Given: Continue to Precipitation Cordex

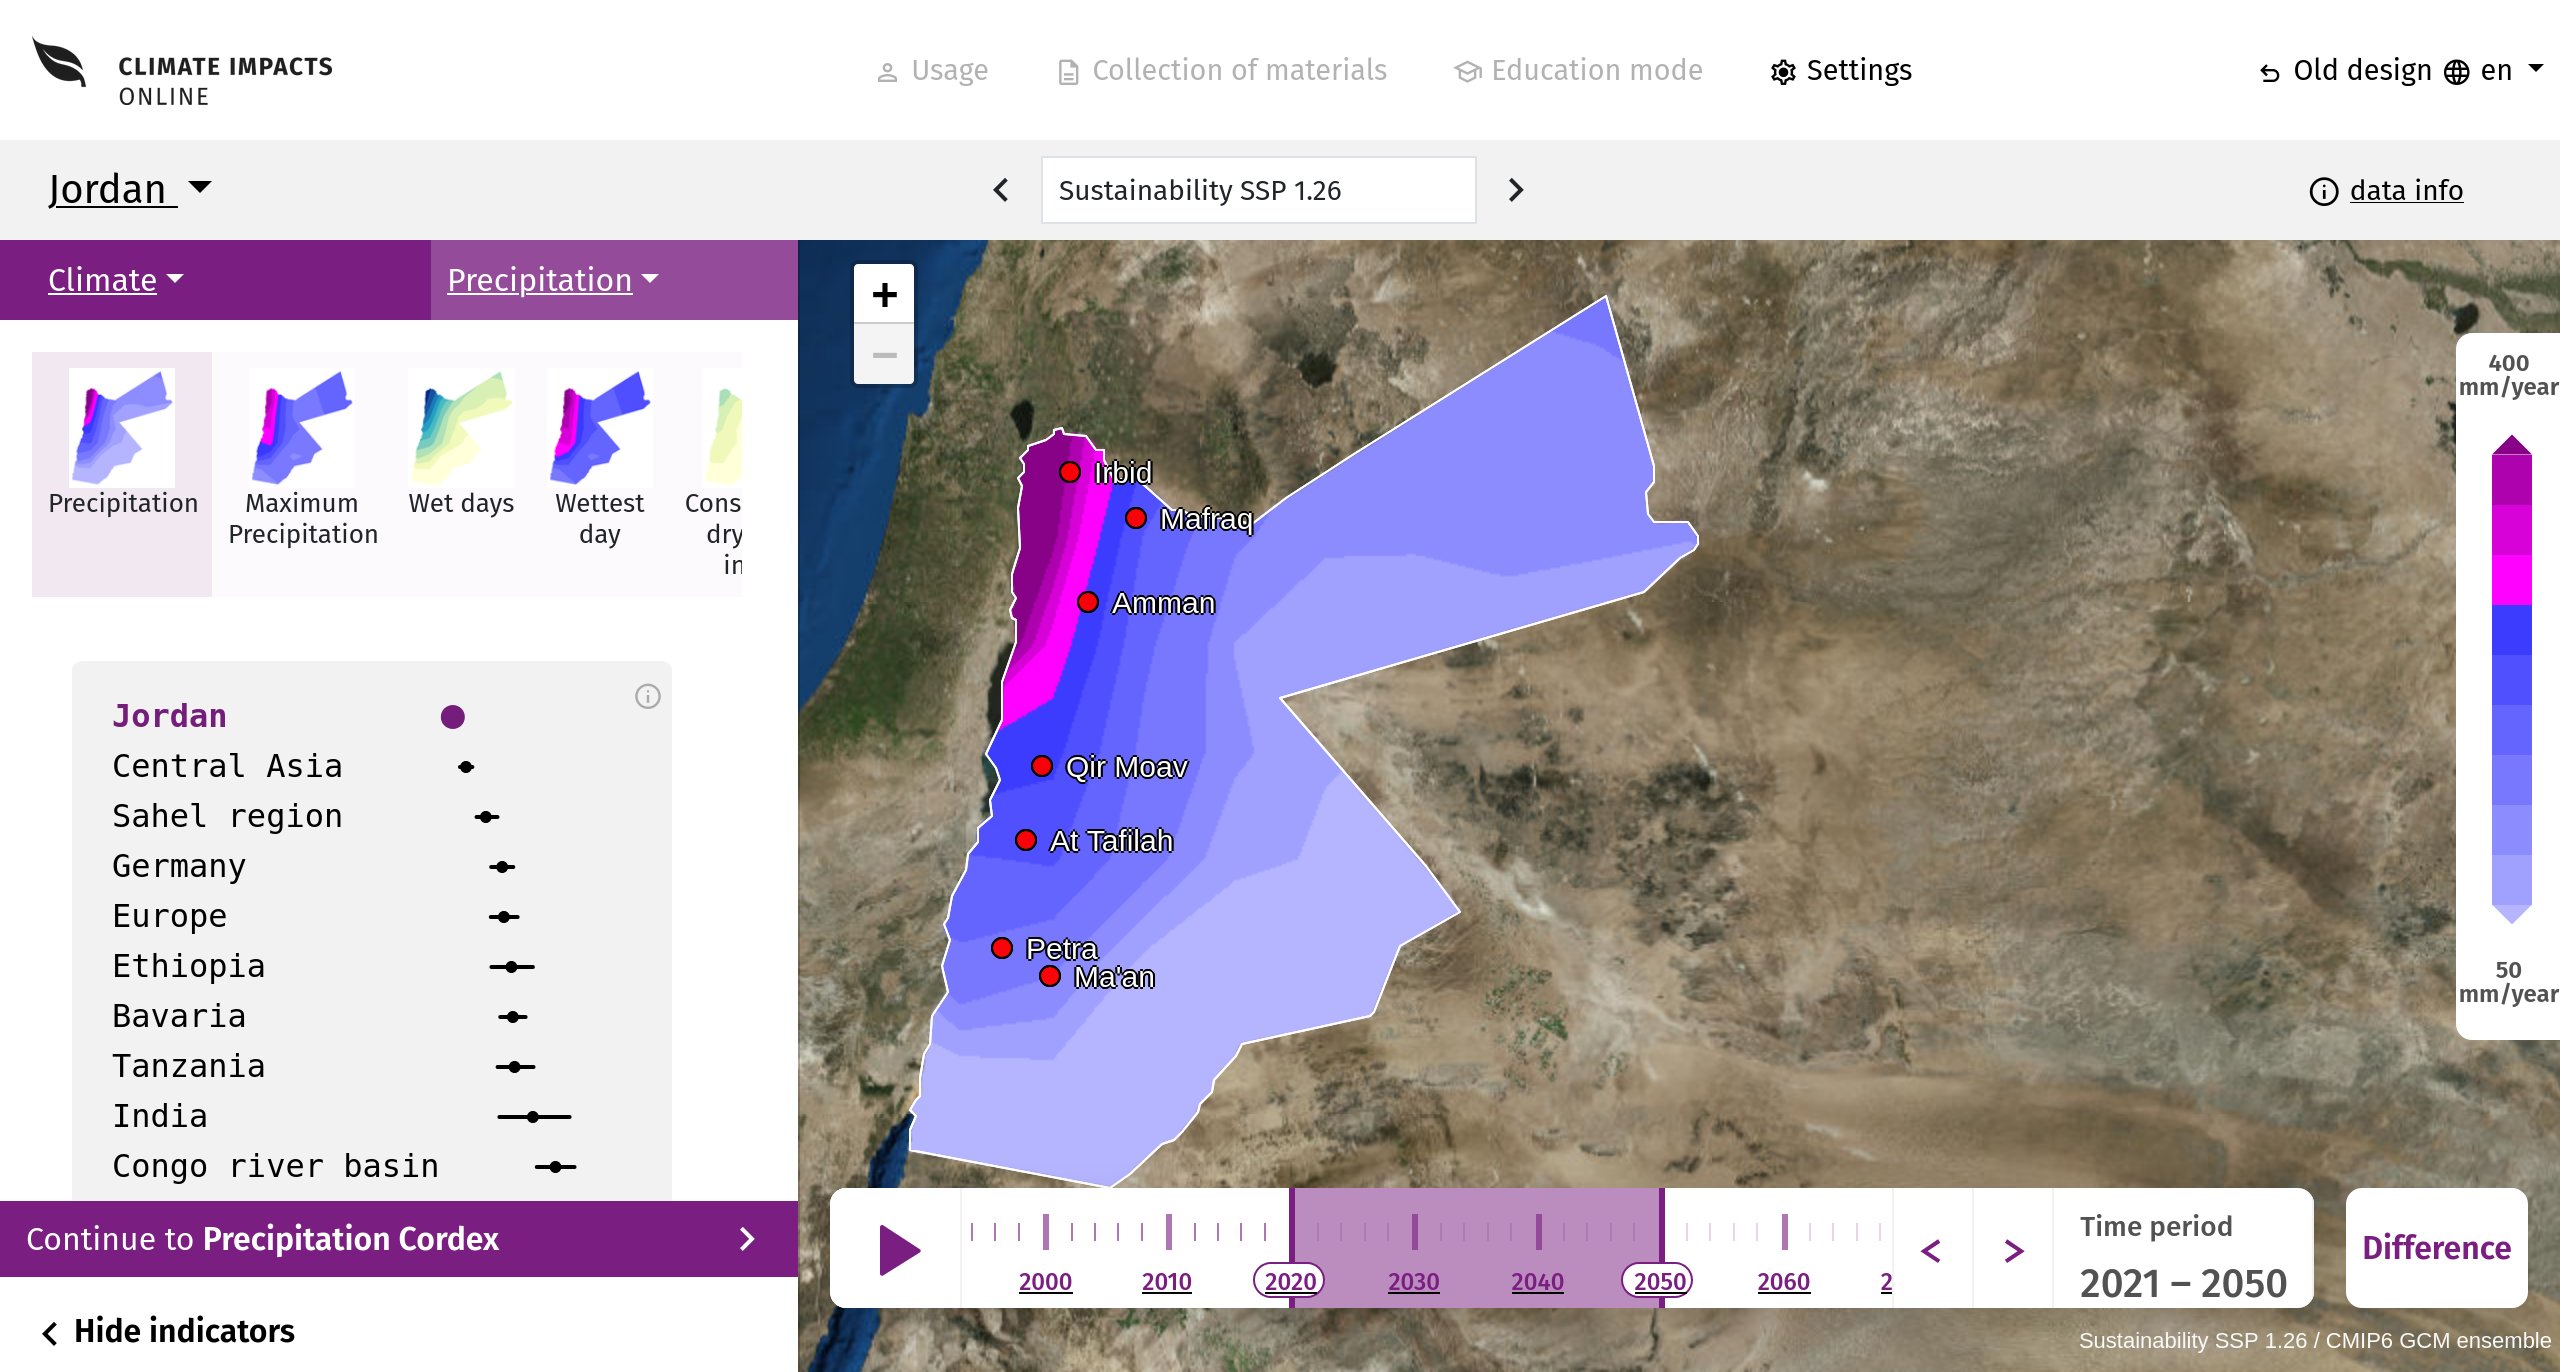Looking at the screenshot, I should pyautogui.click(x=399, y=1239).
